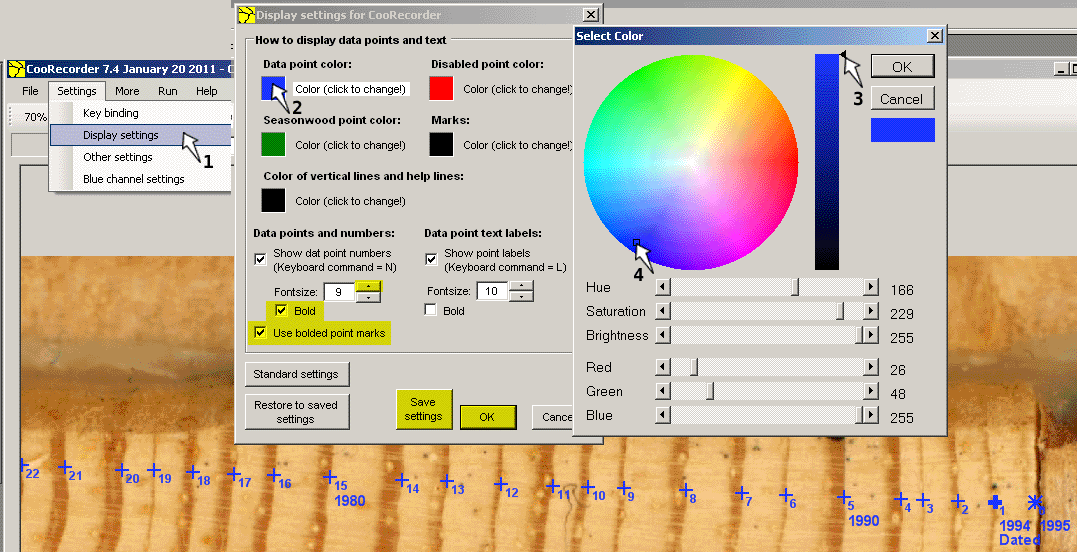Screen dimensions: 1077x552
Task: Click OK in Select Color dialog
Action: click(902, 67)
